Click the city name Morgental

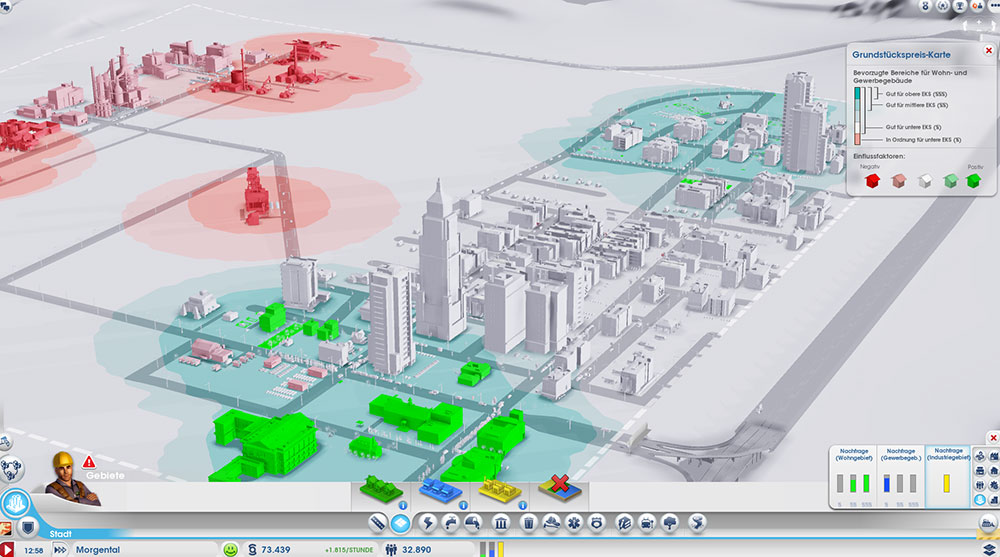click(98, 549)
